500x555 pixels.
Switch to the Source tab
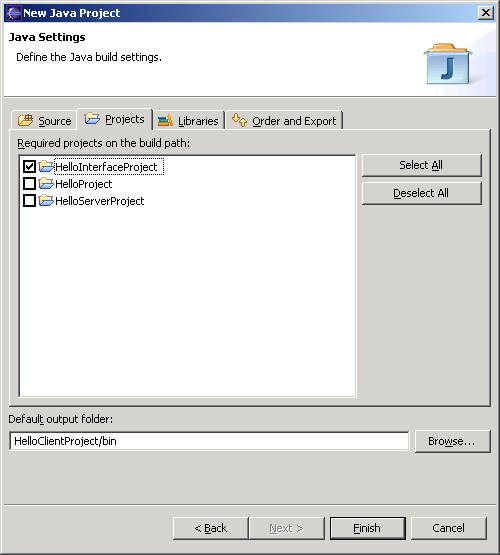pos(44,121)
